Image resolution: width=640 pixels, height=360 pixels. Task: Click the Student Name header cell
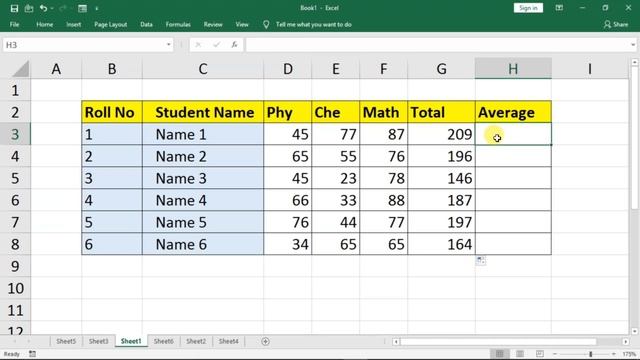pyautogui.click(x=203, y=112)
